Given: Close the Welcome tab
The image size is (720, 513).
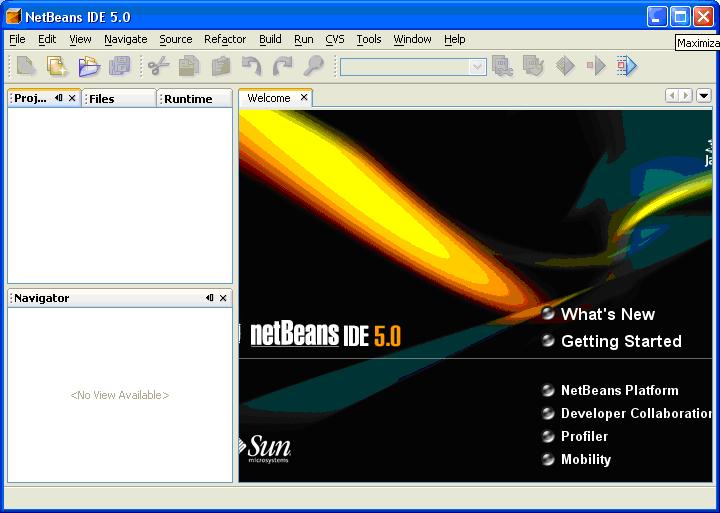Looking at the screenshot, I should 304,98.
